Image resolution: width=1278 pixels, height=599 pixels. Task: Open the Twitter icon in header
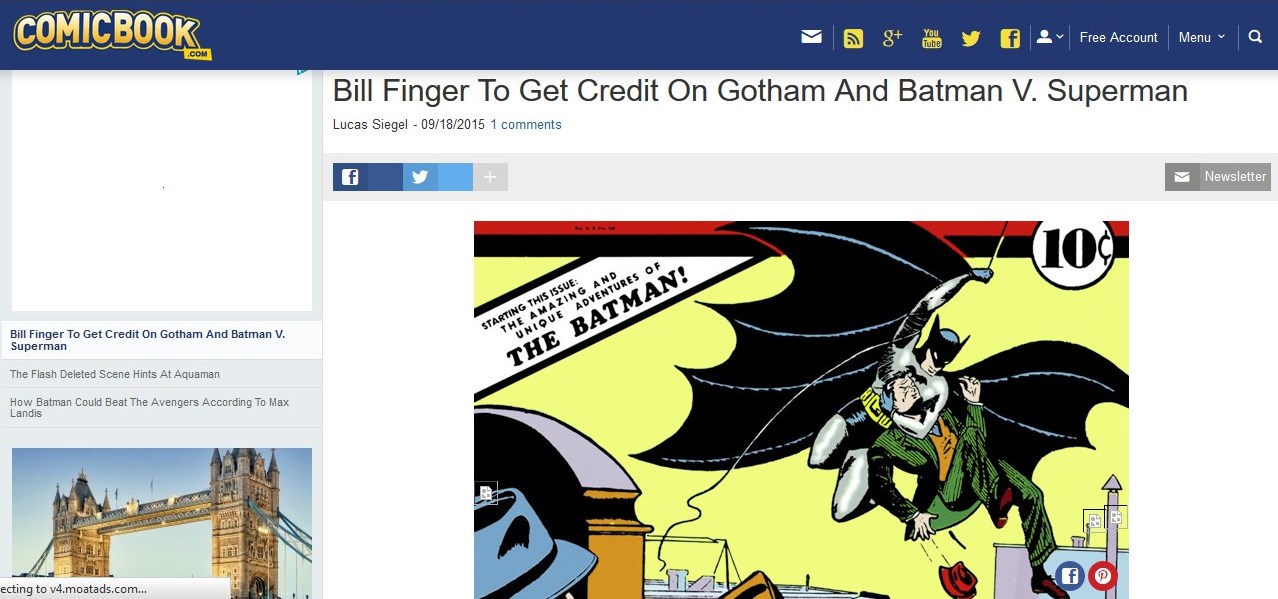(971, 38)
